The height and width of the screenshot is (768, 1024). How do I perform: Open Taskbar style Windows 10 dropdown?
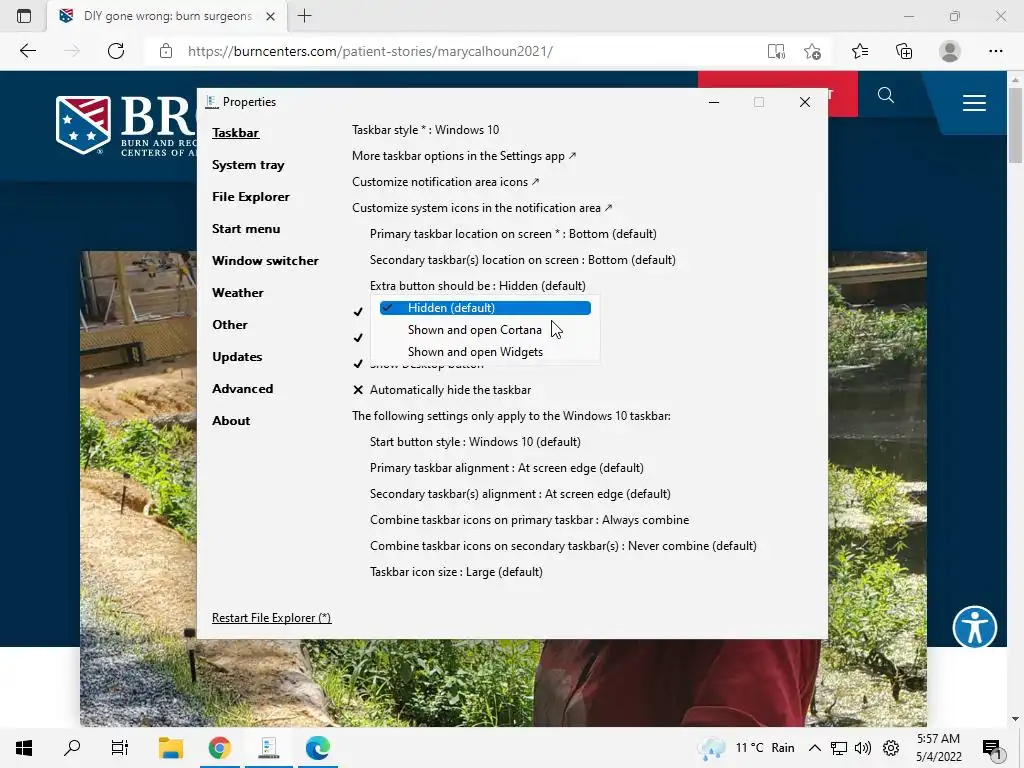coord(425,130)
